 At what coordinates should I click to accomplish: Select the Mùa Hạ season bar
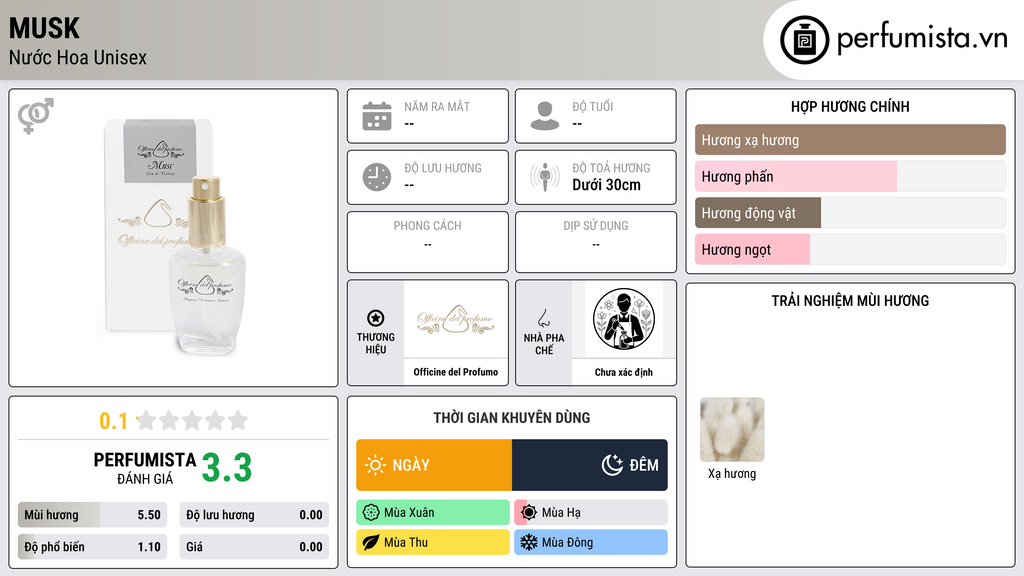click(x=591, y=513)
